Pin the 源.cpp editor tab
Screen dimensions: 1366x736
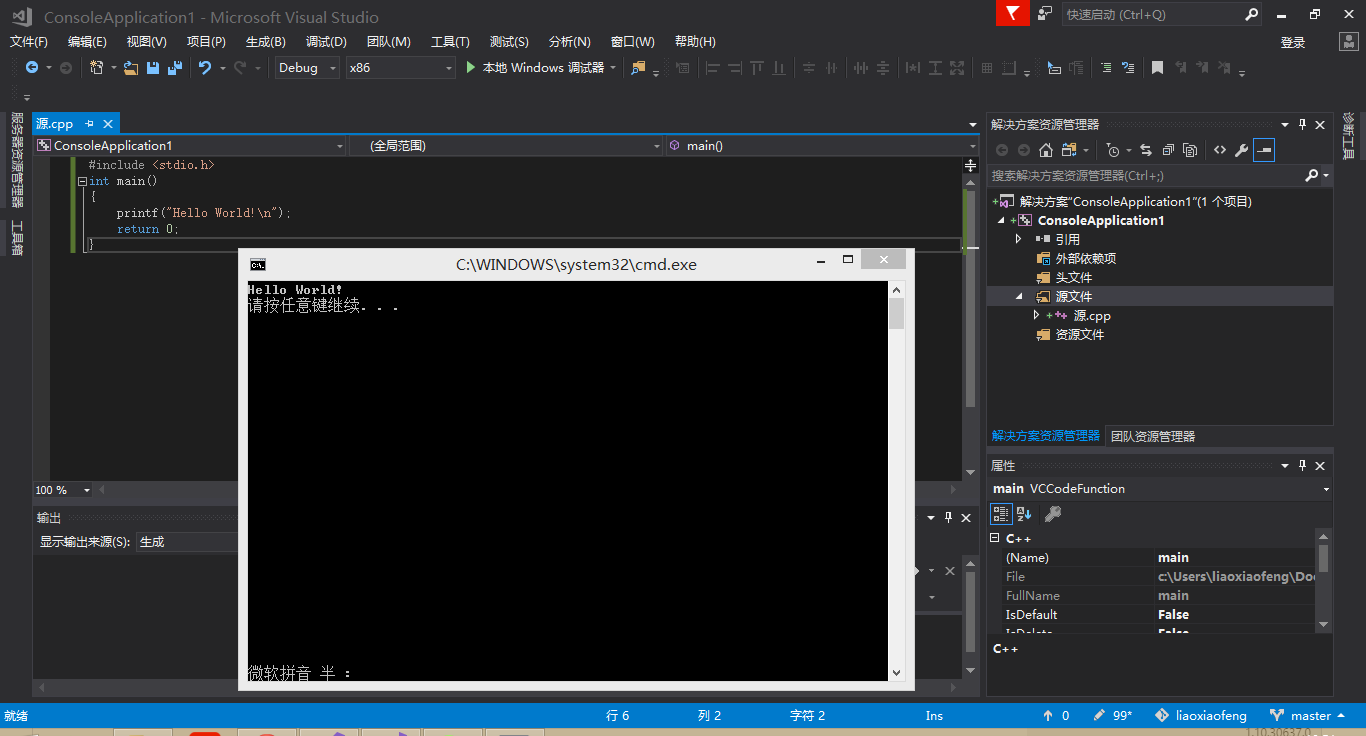pyautogui.click(x=89, y=124)
